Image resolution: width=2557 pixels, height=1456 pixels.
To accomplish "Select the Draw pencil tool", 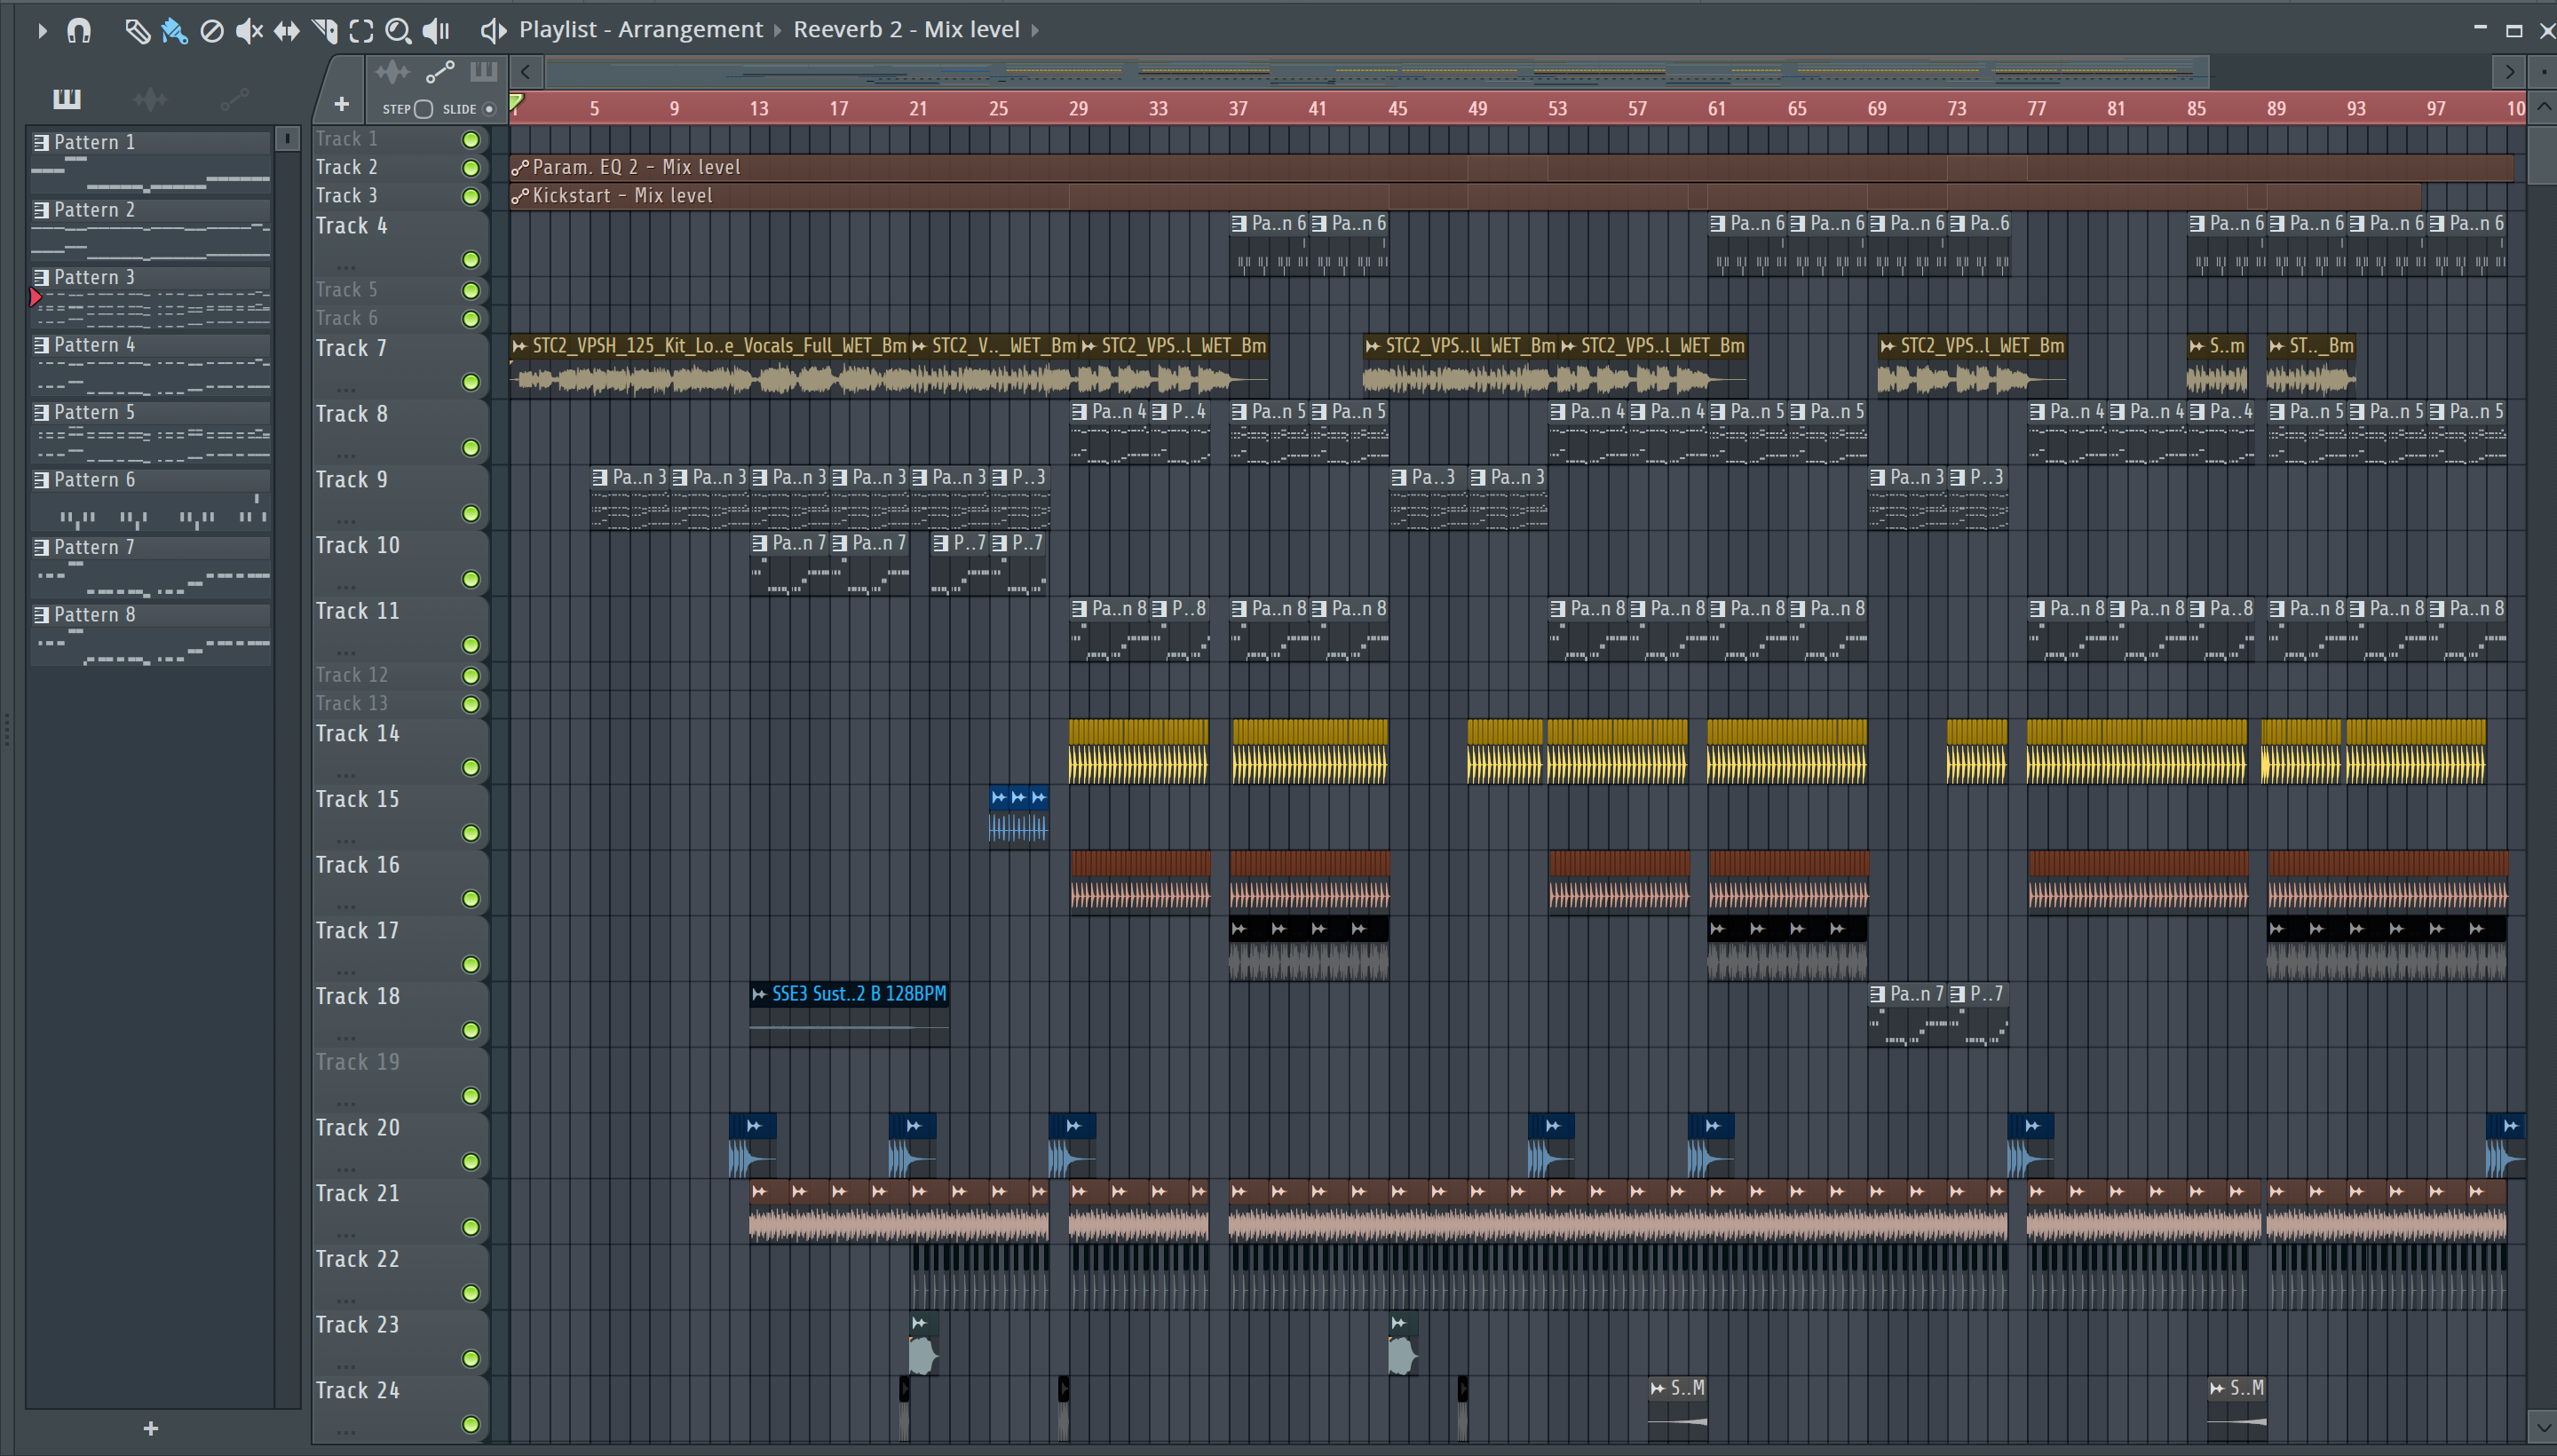I will pos(137,31).
